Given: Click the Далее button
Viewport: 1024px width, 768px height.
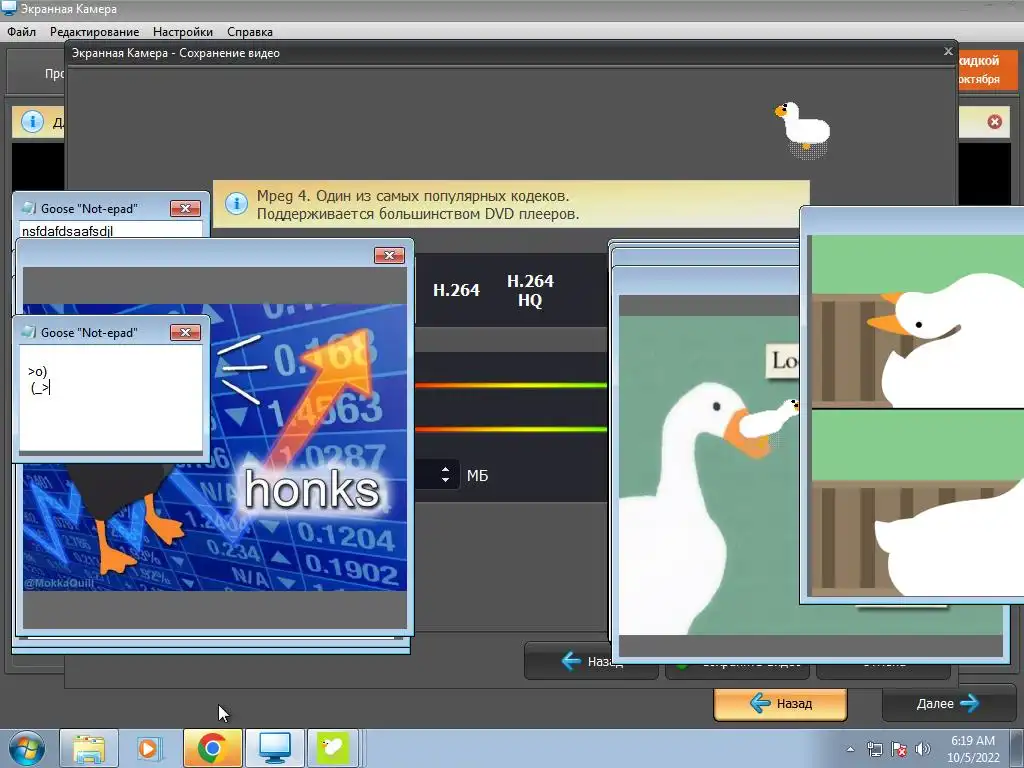Looking at the screenshot, I should point(947,703).
